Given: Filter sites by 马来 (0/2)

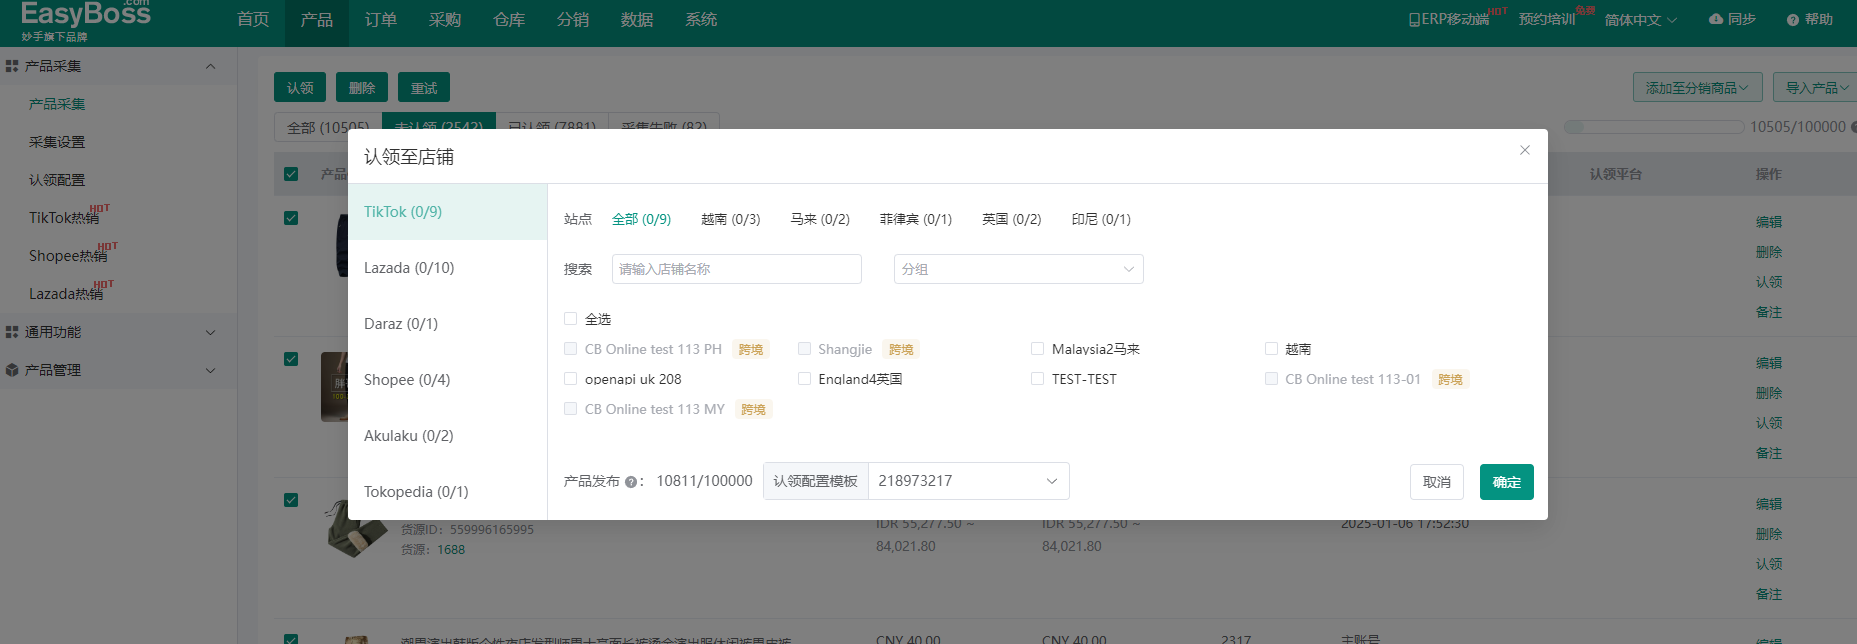Looking at the screenshot, I should point(820,219).
